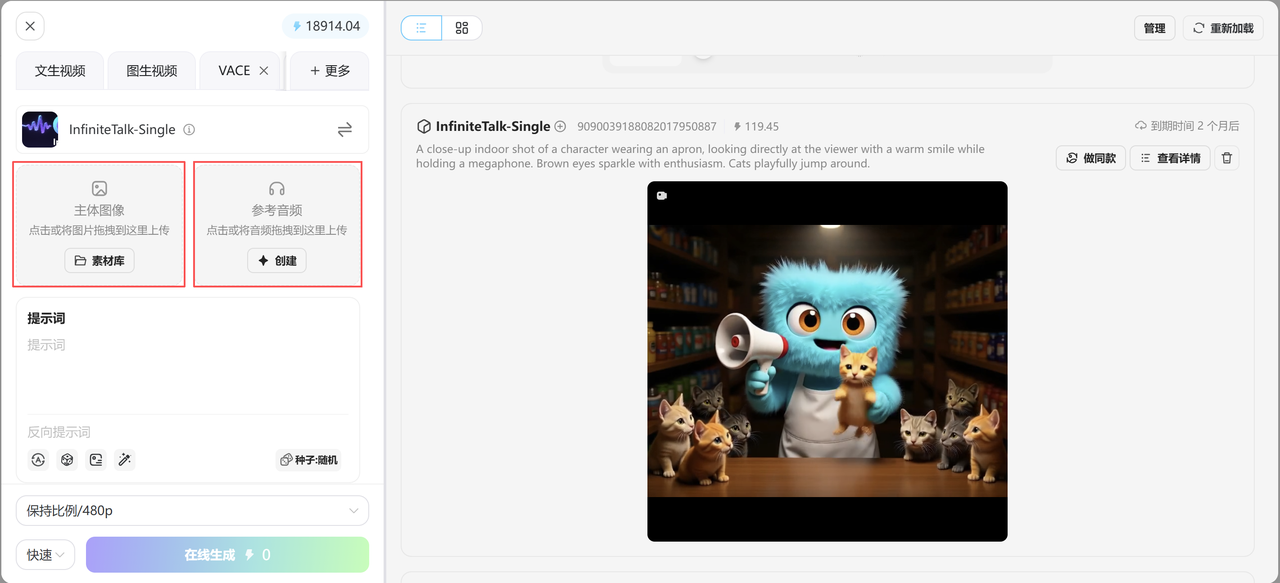Click the generated furry monster video thumbnail

827,361
